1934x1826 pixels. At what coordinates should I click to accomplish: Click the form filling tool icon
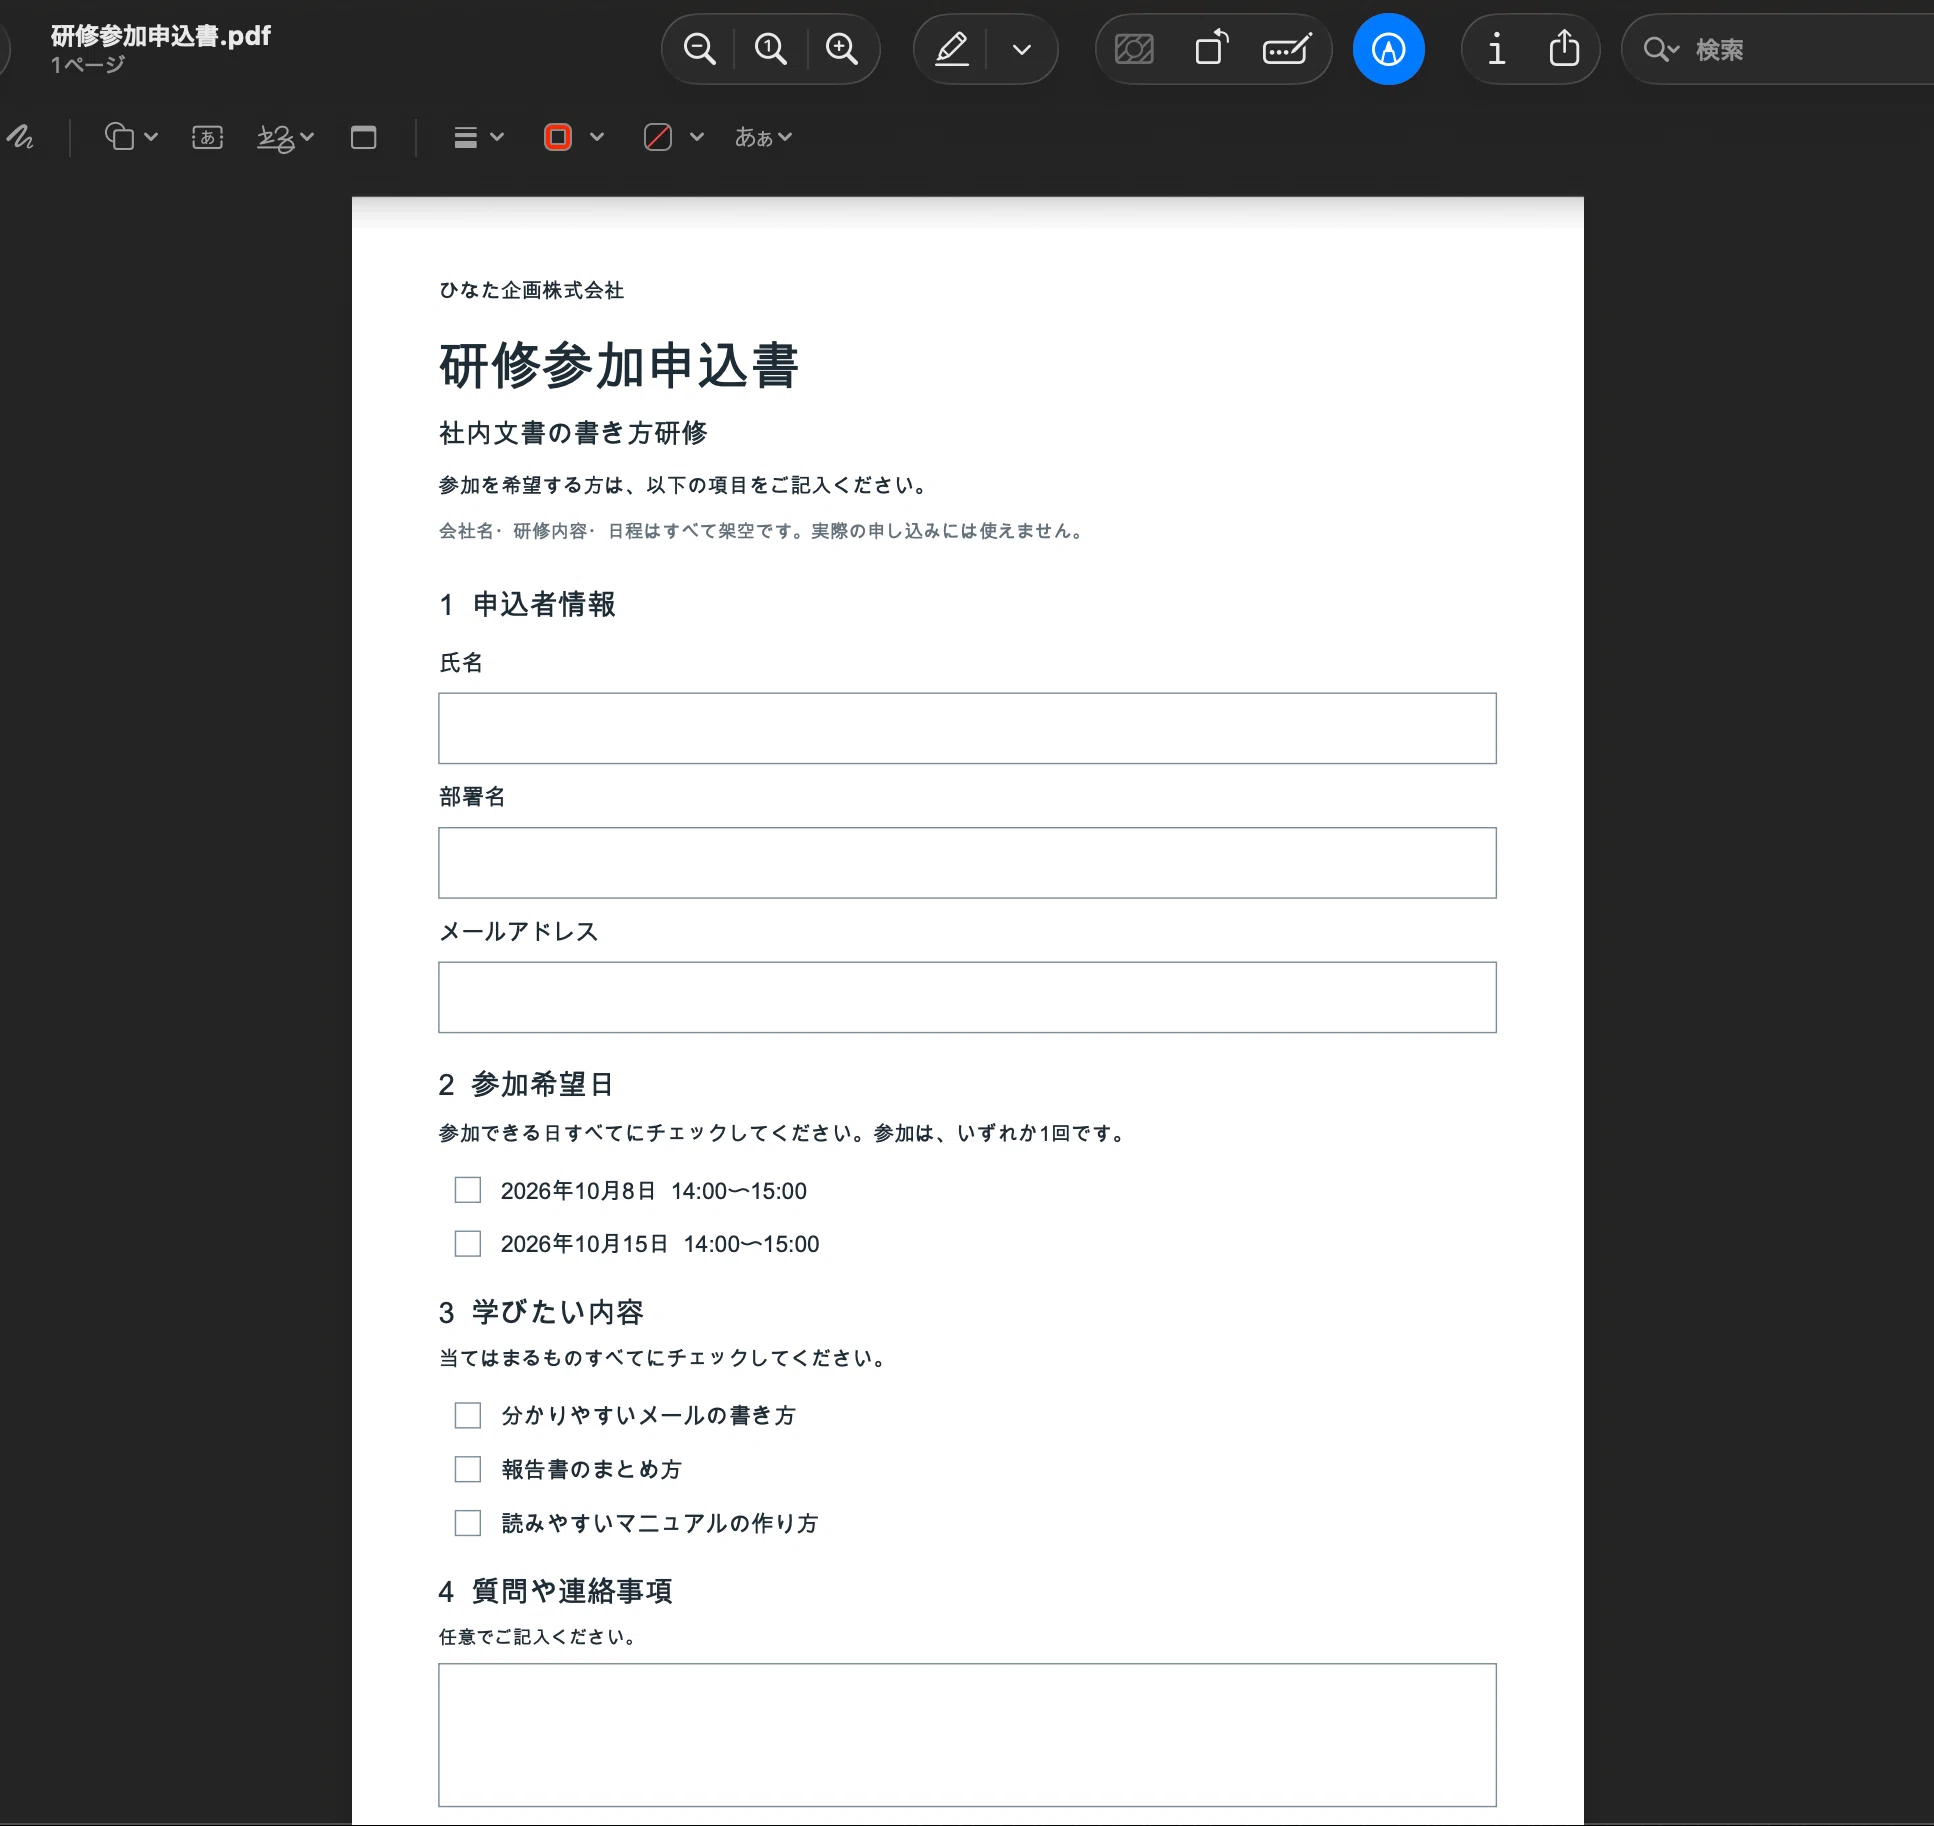click(1287, 49)
